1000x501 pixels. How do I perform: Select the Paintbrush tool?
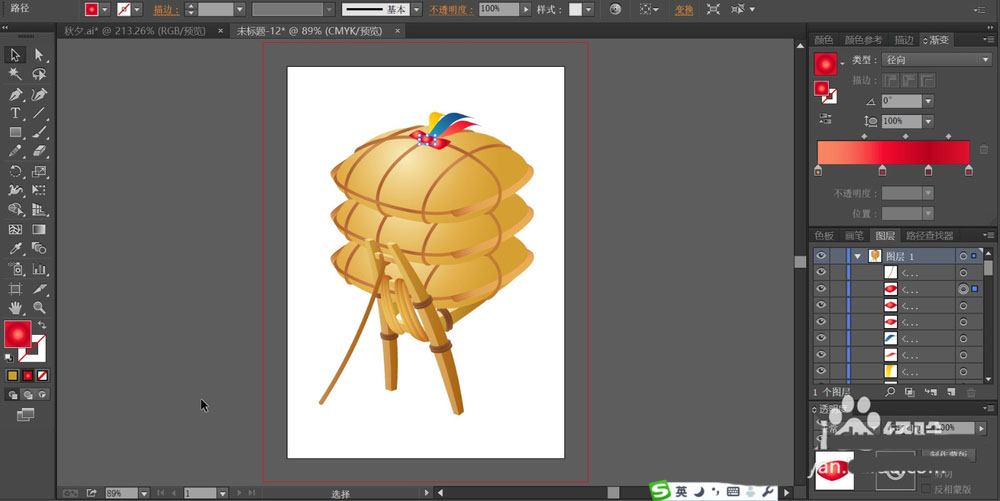pos(39,133)
